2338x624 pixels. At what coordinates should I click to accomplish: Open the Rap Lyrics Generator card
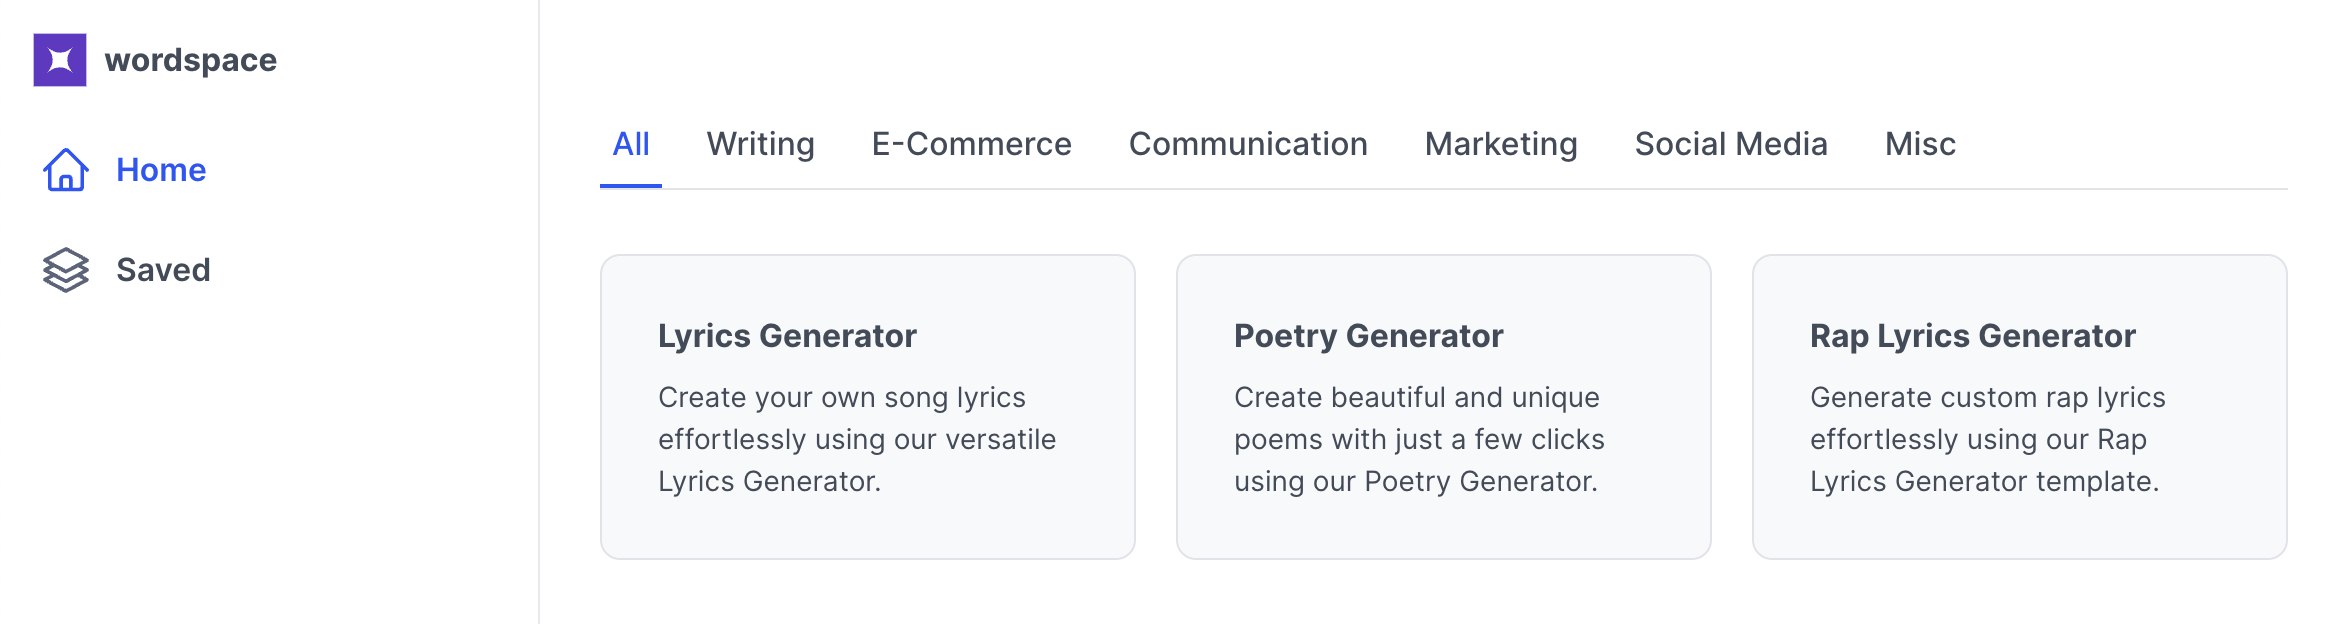click(x=2020, y=407)
